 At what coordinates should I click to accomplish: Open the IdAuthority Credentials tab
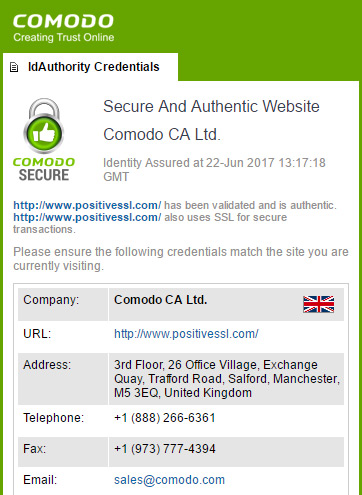(91, 67)
